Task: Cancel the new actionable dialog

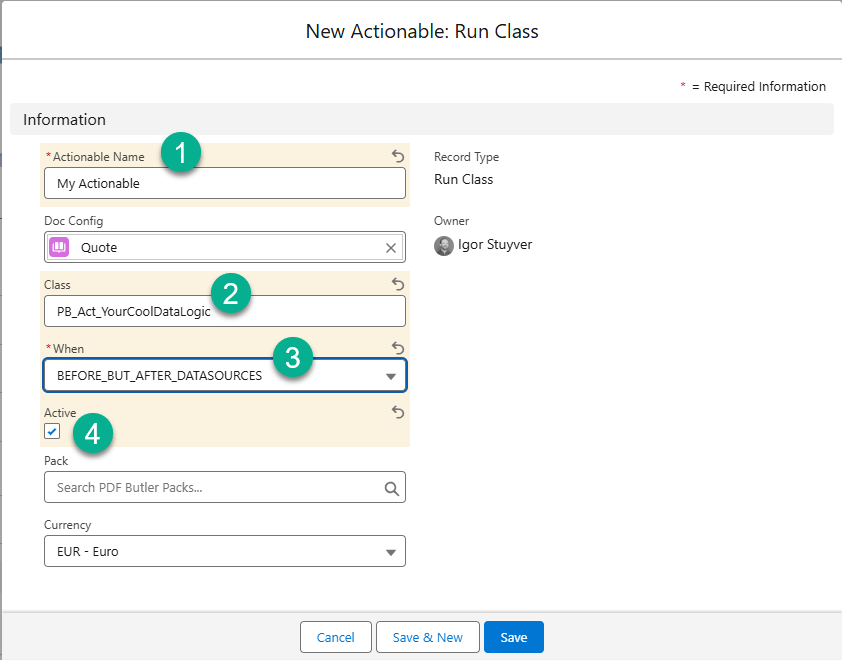Action: [x=335, y=637]
